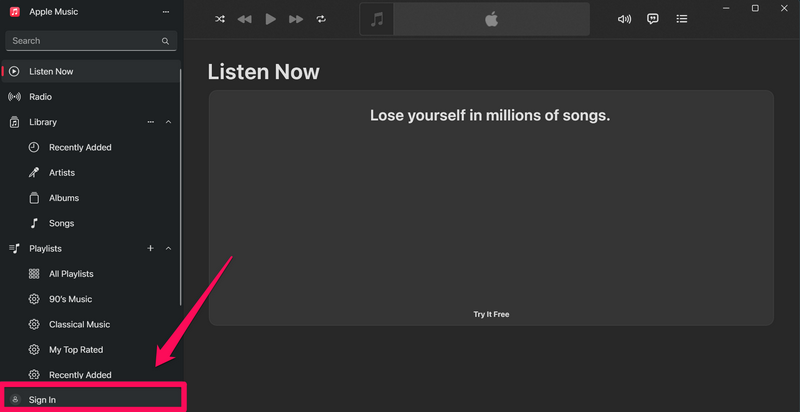Open the Listen Now section
The height and width of the screenshot is (412, 800).
tap(91, 71)
